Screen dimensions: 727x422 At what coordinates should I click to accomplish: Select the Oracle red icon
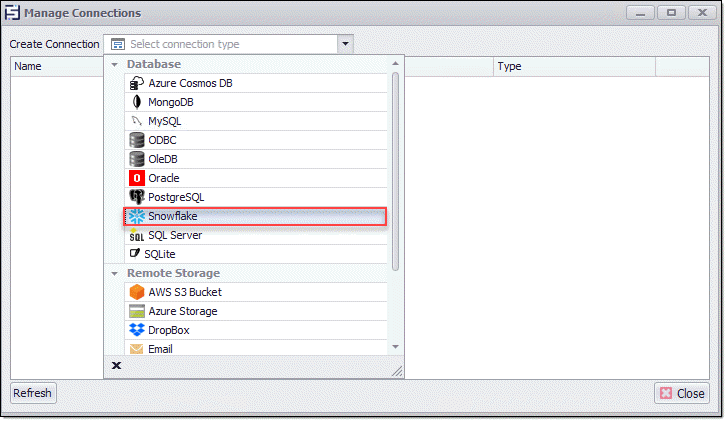pyautogui.click(x=137, y=178)
